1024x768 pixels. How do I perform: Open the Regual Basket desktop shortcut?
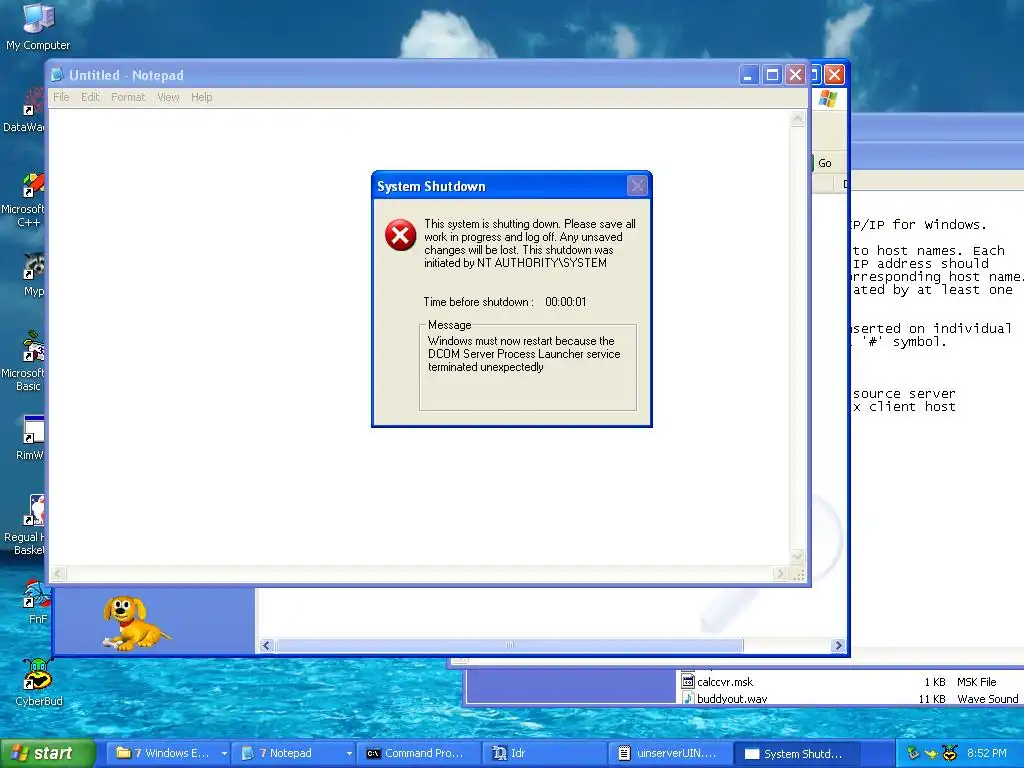click(x=25, y=525)
